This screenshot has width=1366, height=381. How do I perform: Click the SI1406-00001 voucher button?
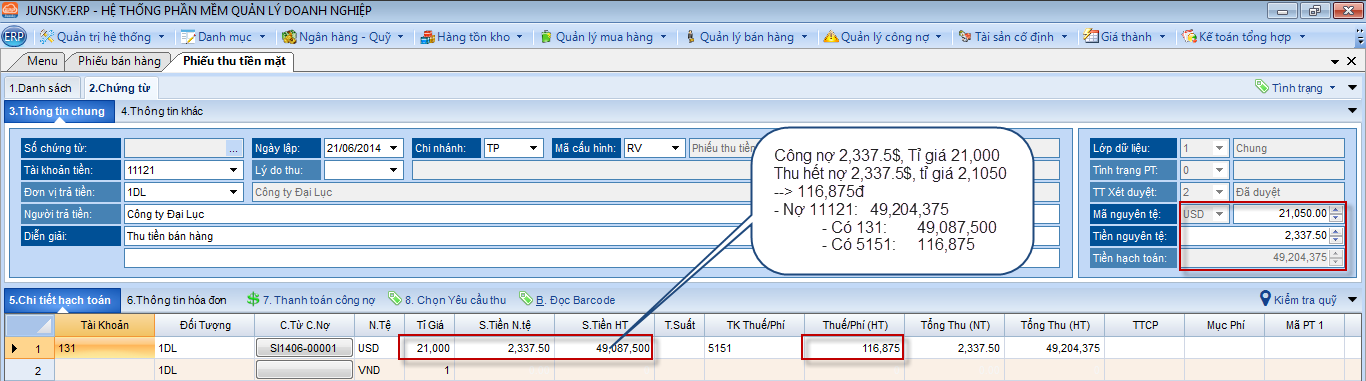coord(305,348)
